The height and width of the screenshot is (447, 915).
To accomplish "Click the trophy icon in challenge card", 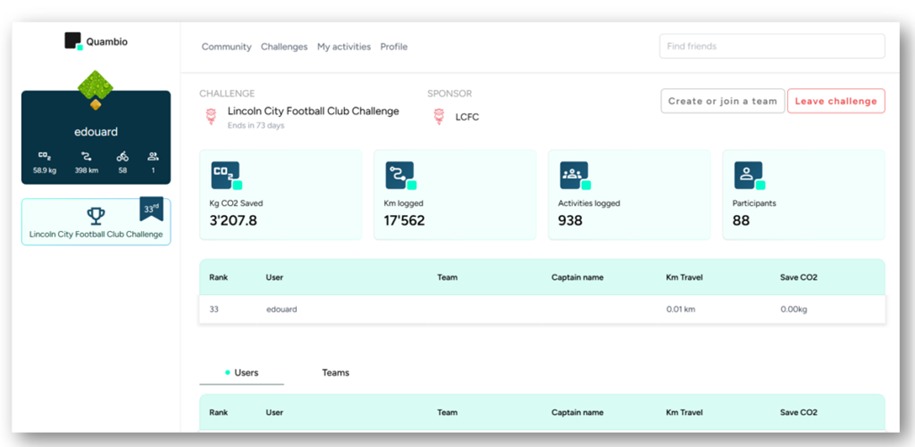I will click(96, 216).
